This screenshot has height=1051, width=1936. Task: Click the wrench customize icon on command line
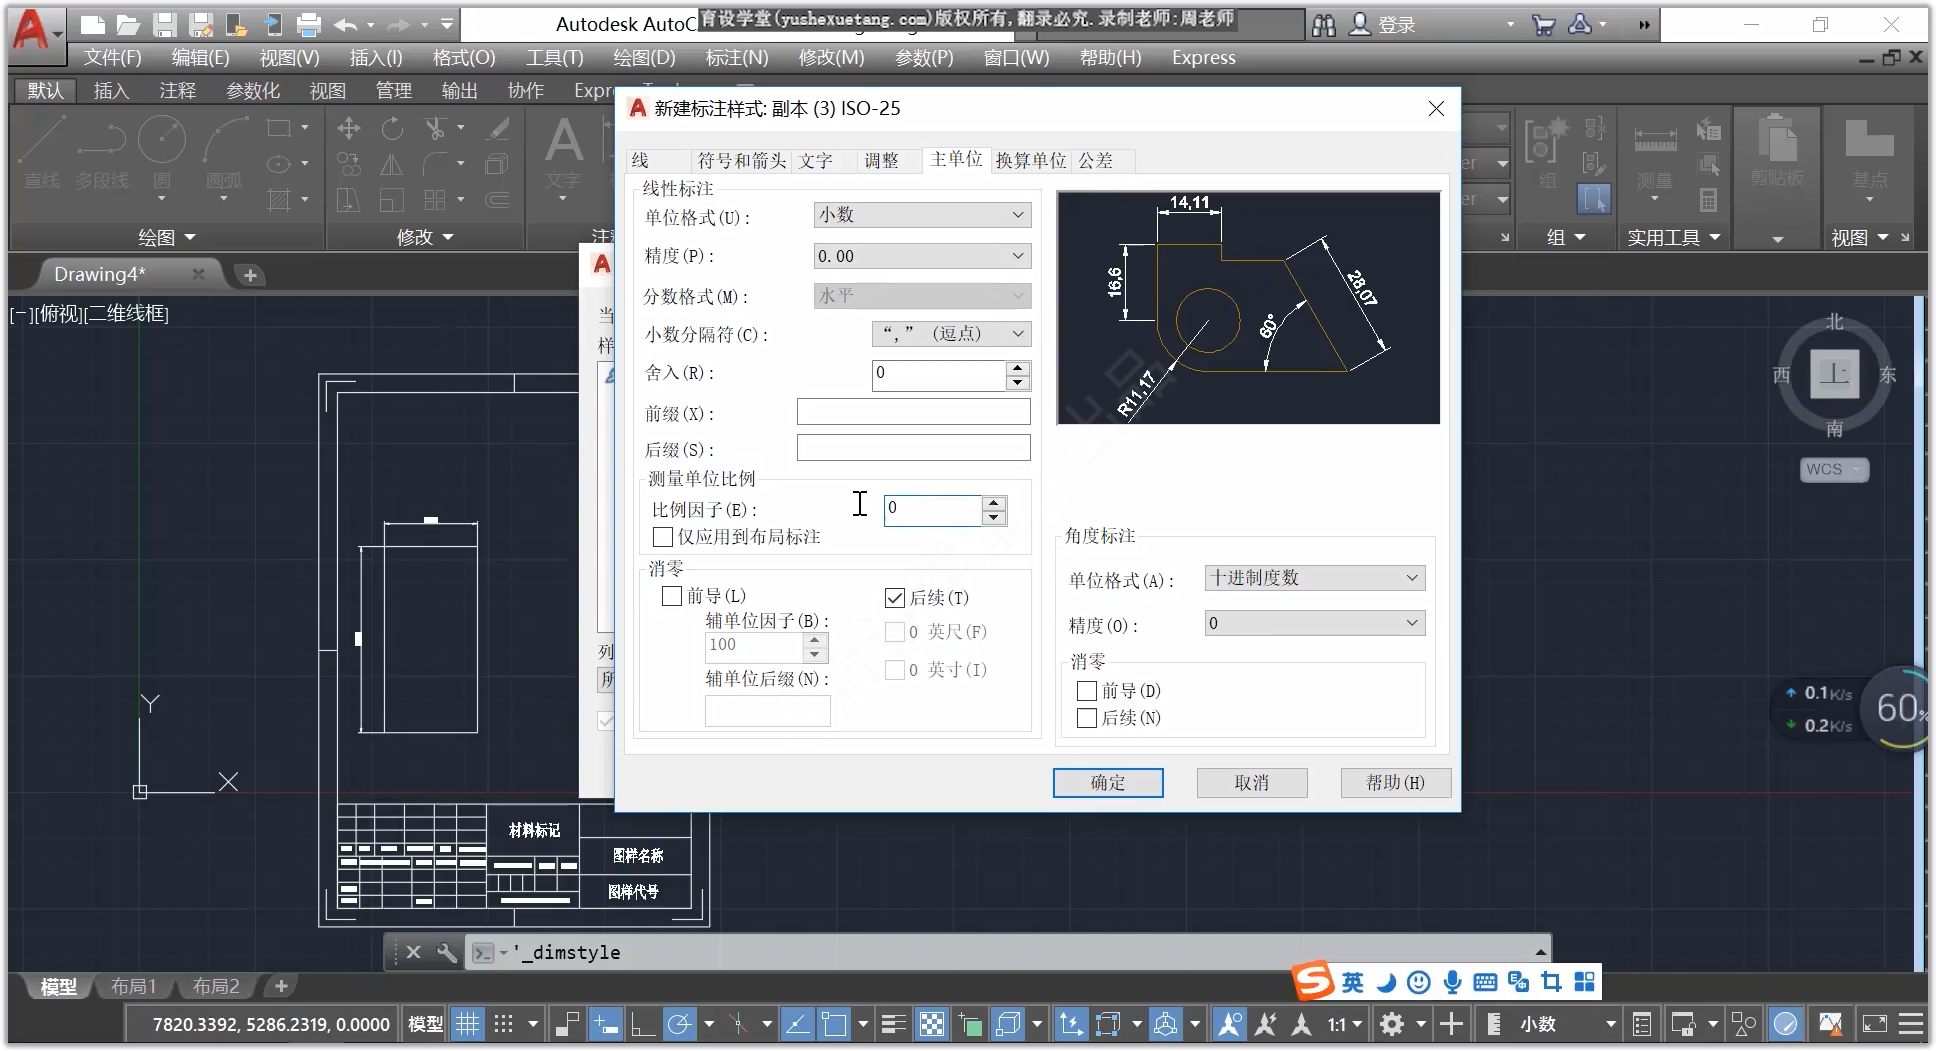tap(447, 952)
